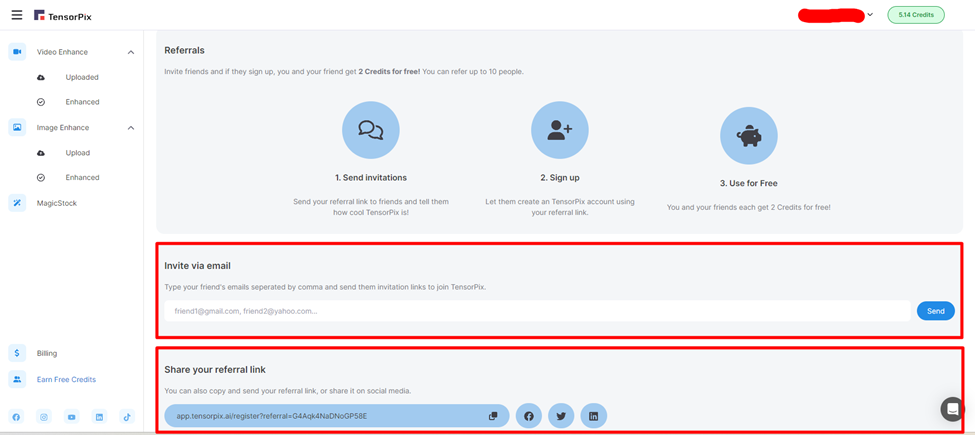Screen dimensions: 975x435
Task: Open the TikTok page from the sidebar footer
Action: 127,417
